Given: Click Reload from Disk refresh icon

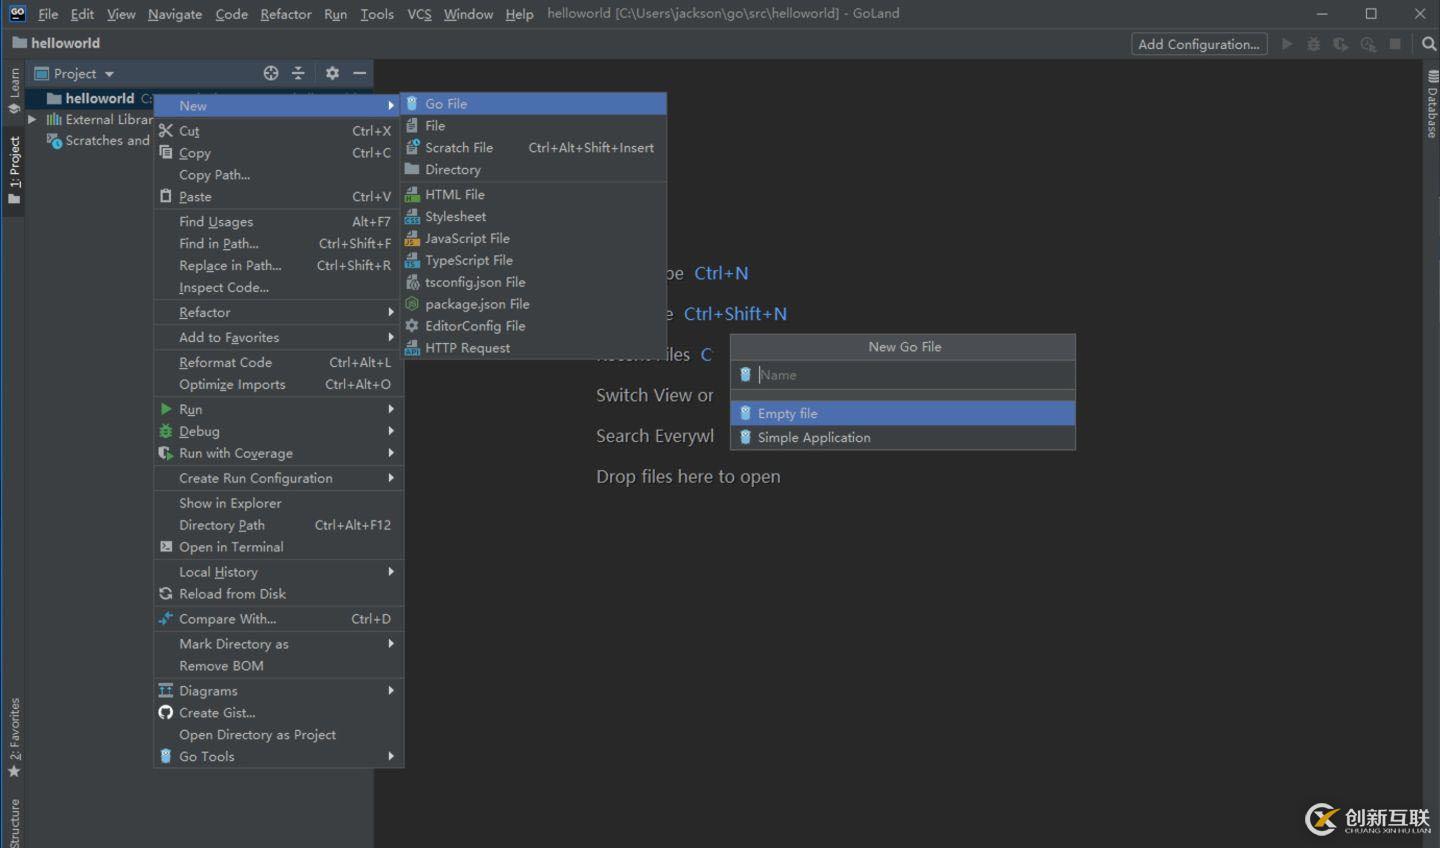Looking at the screenshot, I should point(166,594).
